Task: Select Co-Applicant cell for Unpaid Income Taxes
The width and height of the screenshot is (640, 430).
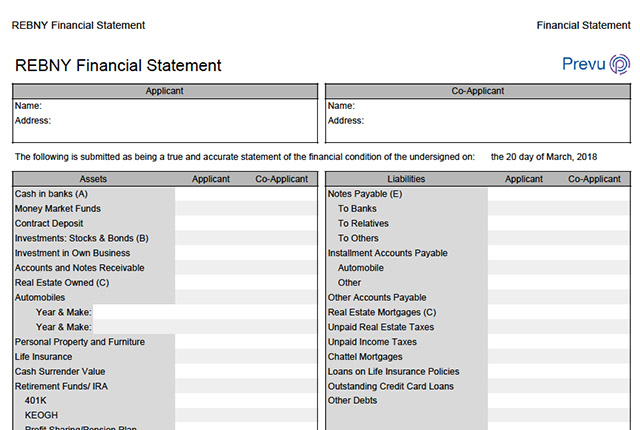Action: click(x=594, y=342)
